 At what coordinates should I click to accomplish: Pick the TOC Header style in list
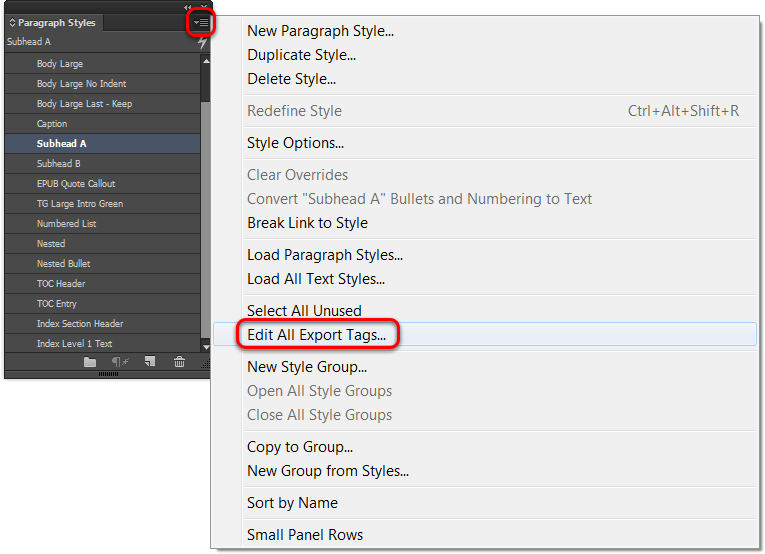pos(61,284)
